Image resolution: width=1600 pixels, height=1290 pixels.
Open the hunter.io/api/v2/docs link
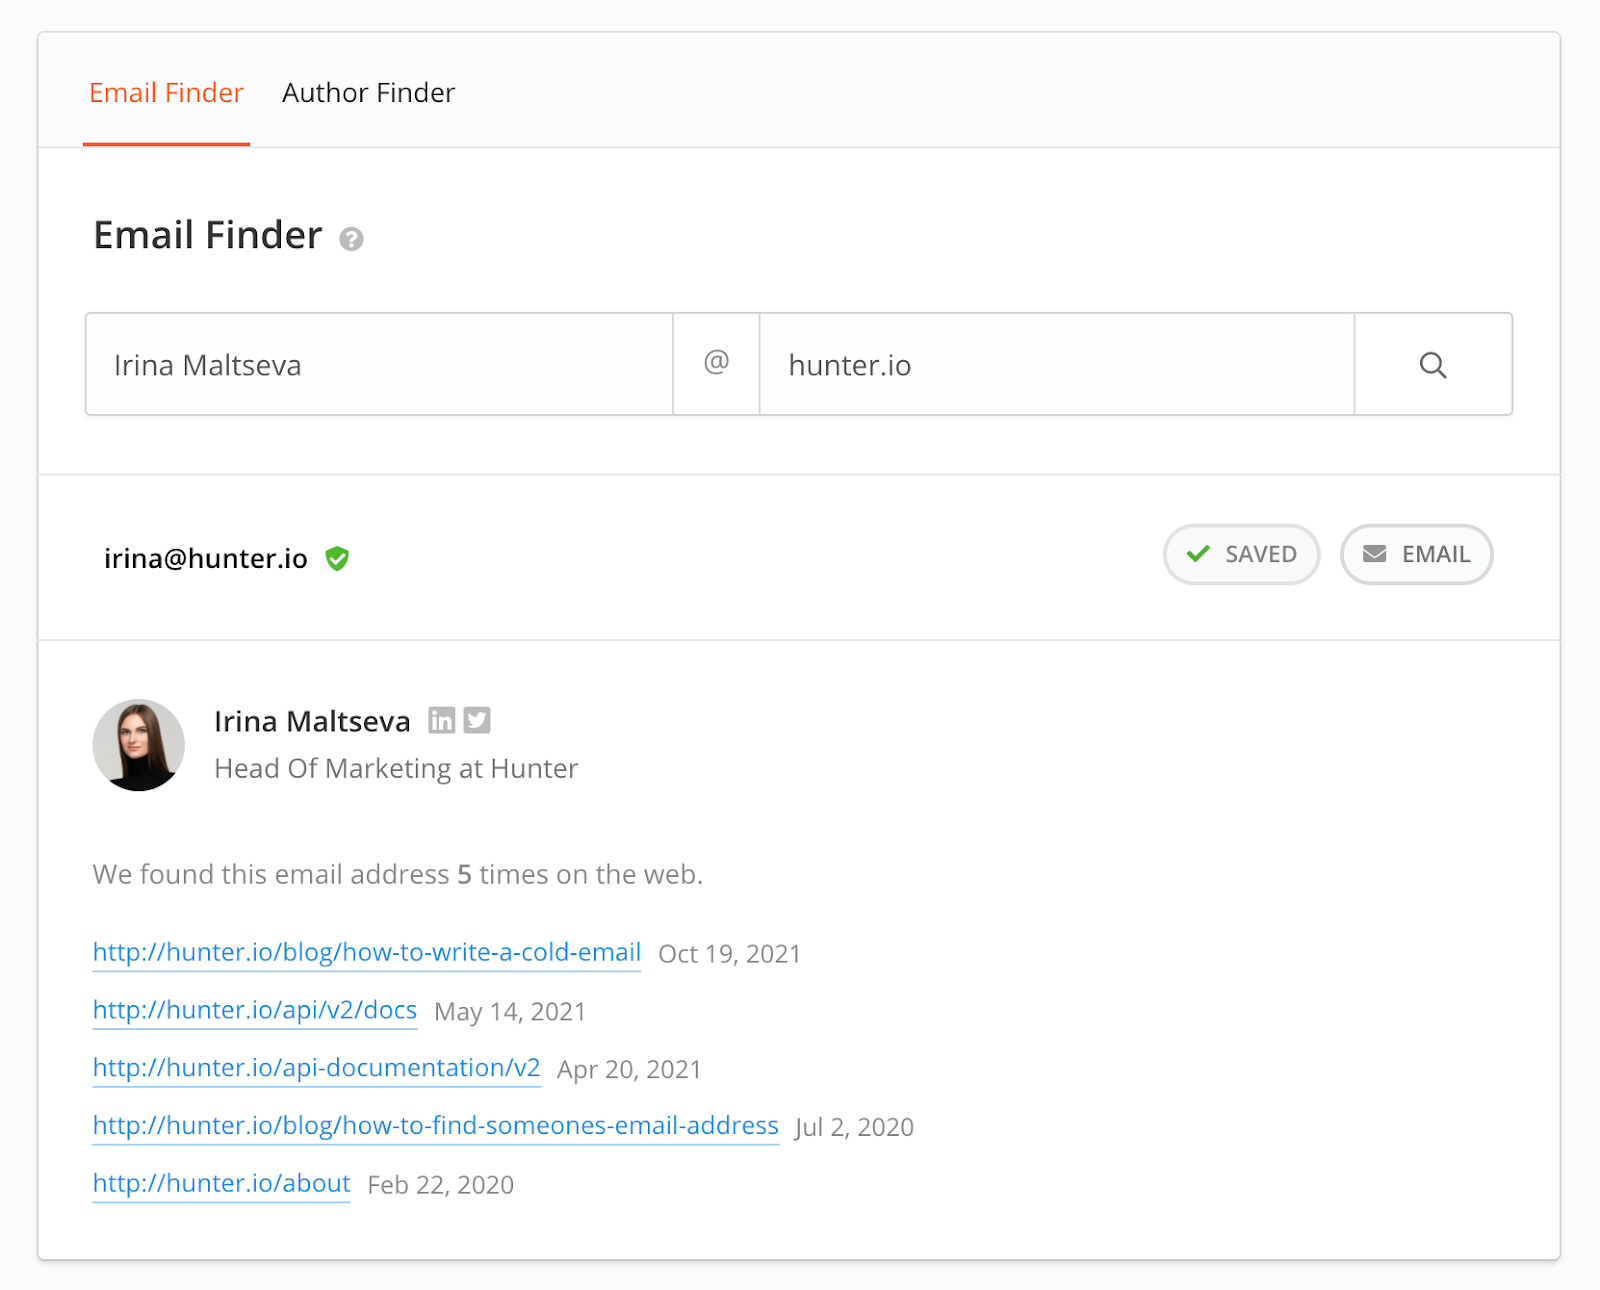point(255,1011)
